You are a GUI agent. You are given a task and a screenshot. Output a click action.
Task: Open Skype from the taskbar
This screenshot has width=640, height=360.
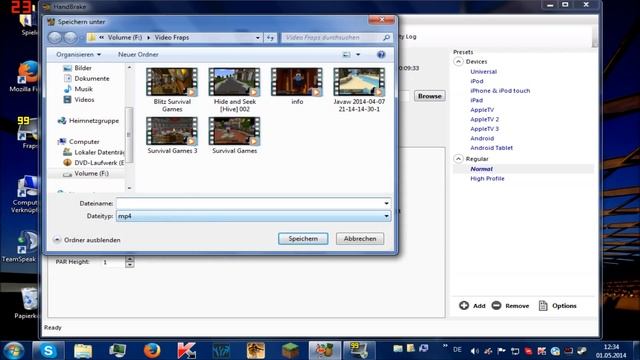(48, 351)
